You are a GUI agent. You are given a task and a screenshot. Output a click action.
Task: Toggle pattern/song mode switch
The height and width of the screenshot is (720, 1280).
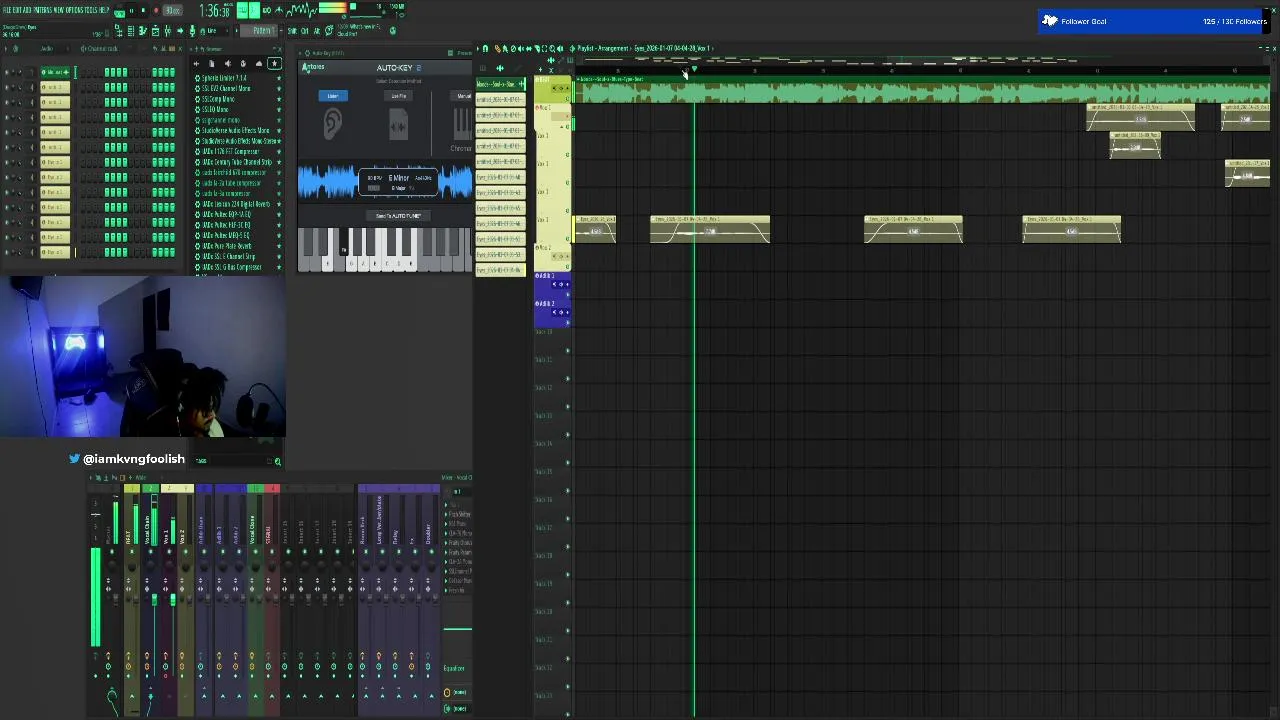[119, 10]
